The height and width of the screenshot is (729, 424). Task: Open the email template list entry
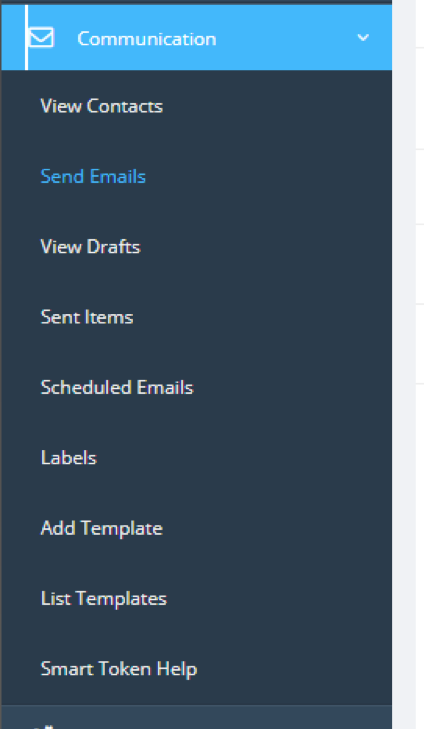click(104, 598)
